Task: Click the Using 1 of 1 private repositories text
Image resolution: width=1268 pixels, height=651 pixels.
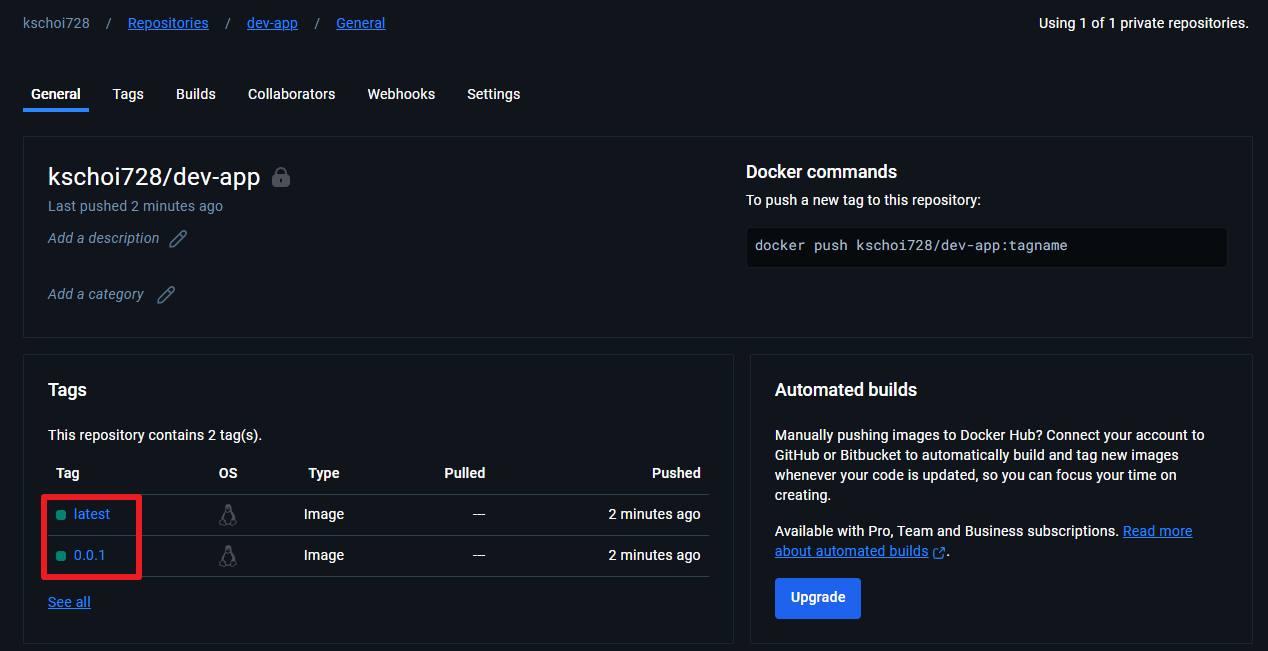Action: [1144, 23]
